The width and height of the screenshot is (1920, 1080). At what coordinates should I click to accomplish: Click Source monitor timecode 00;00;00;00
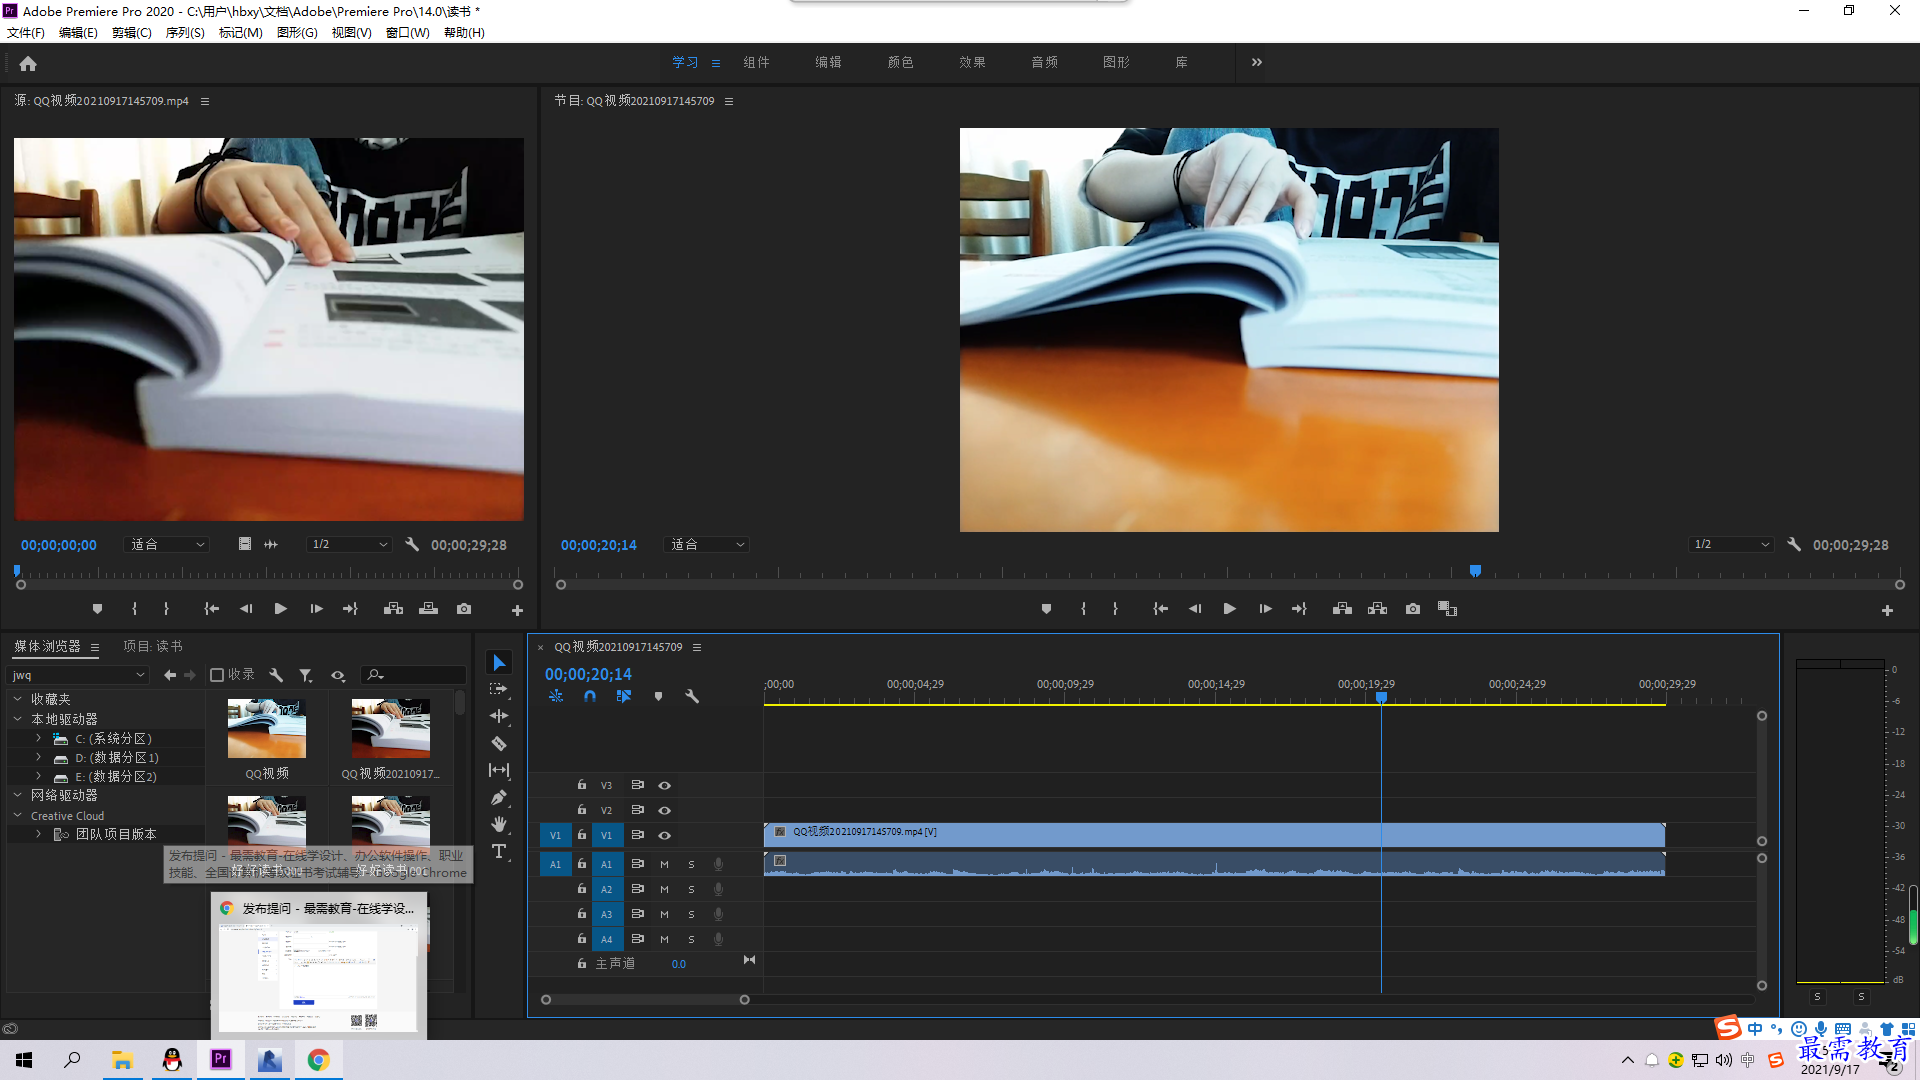pyautogui.click(x=59, y=545)
